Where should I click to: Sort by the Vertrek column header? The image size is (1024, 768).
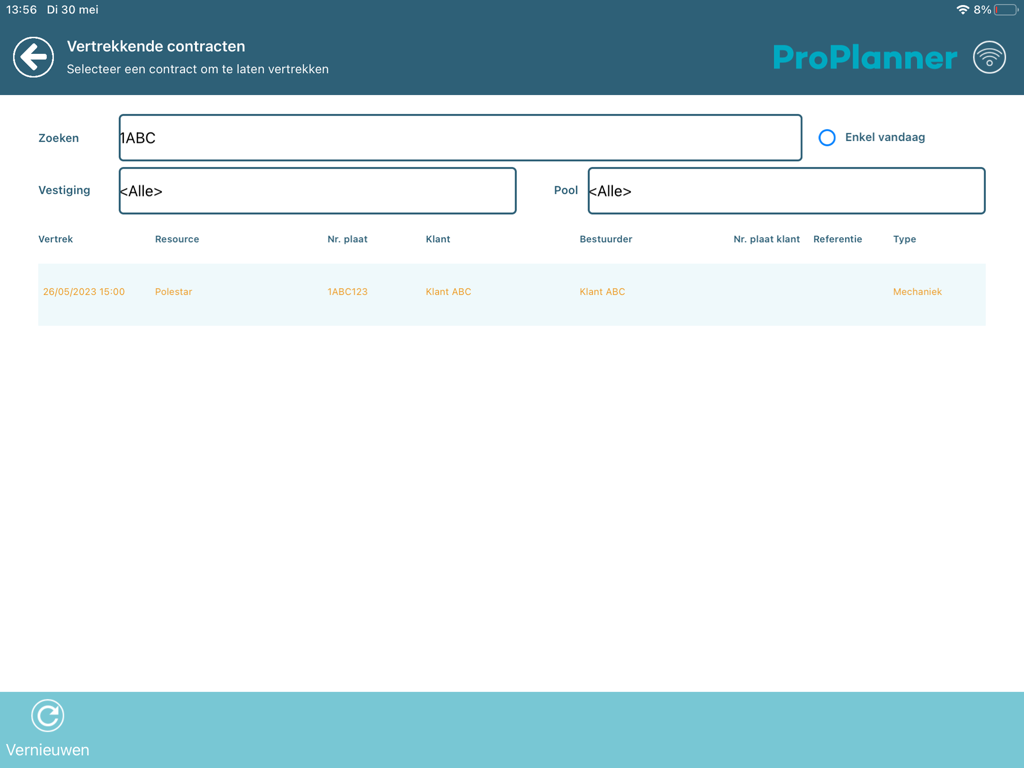click(55, 239)
